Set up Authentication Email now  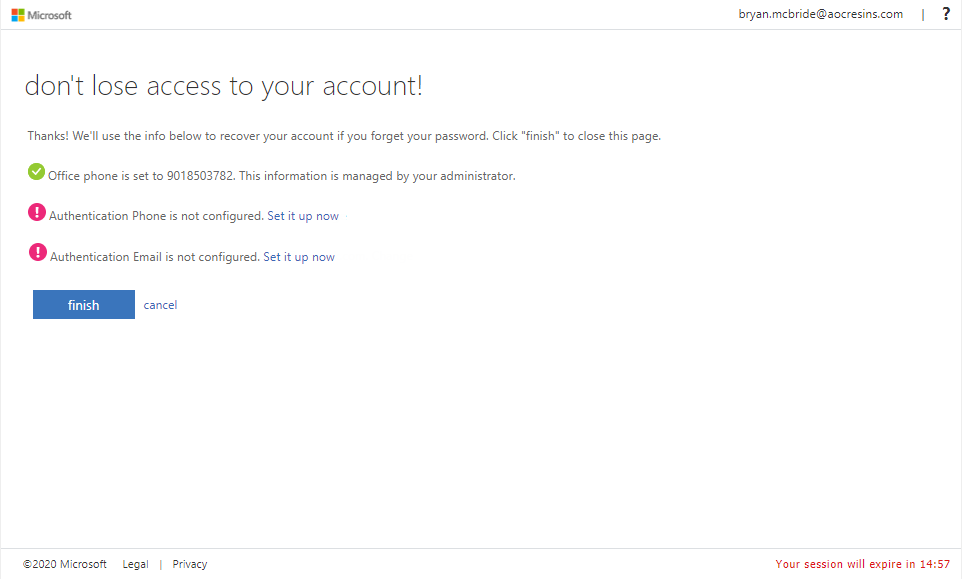pos(299,257)
